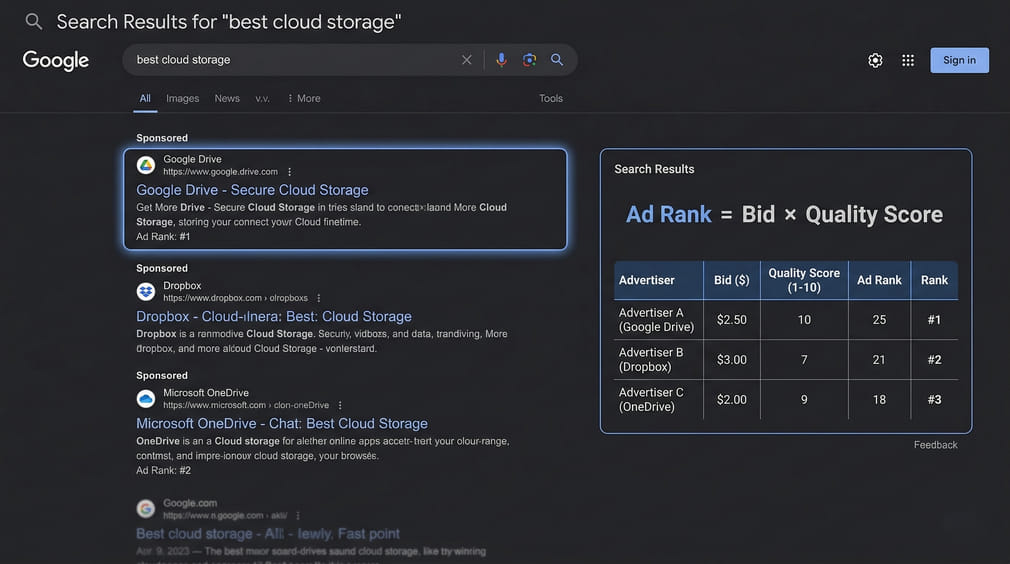Switch to the News tab
Screen dimensions: 1010x564
(227, 98)
